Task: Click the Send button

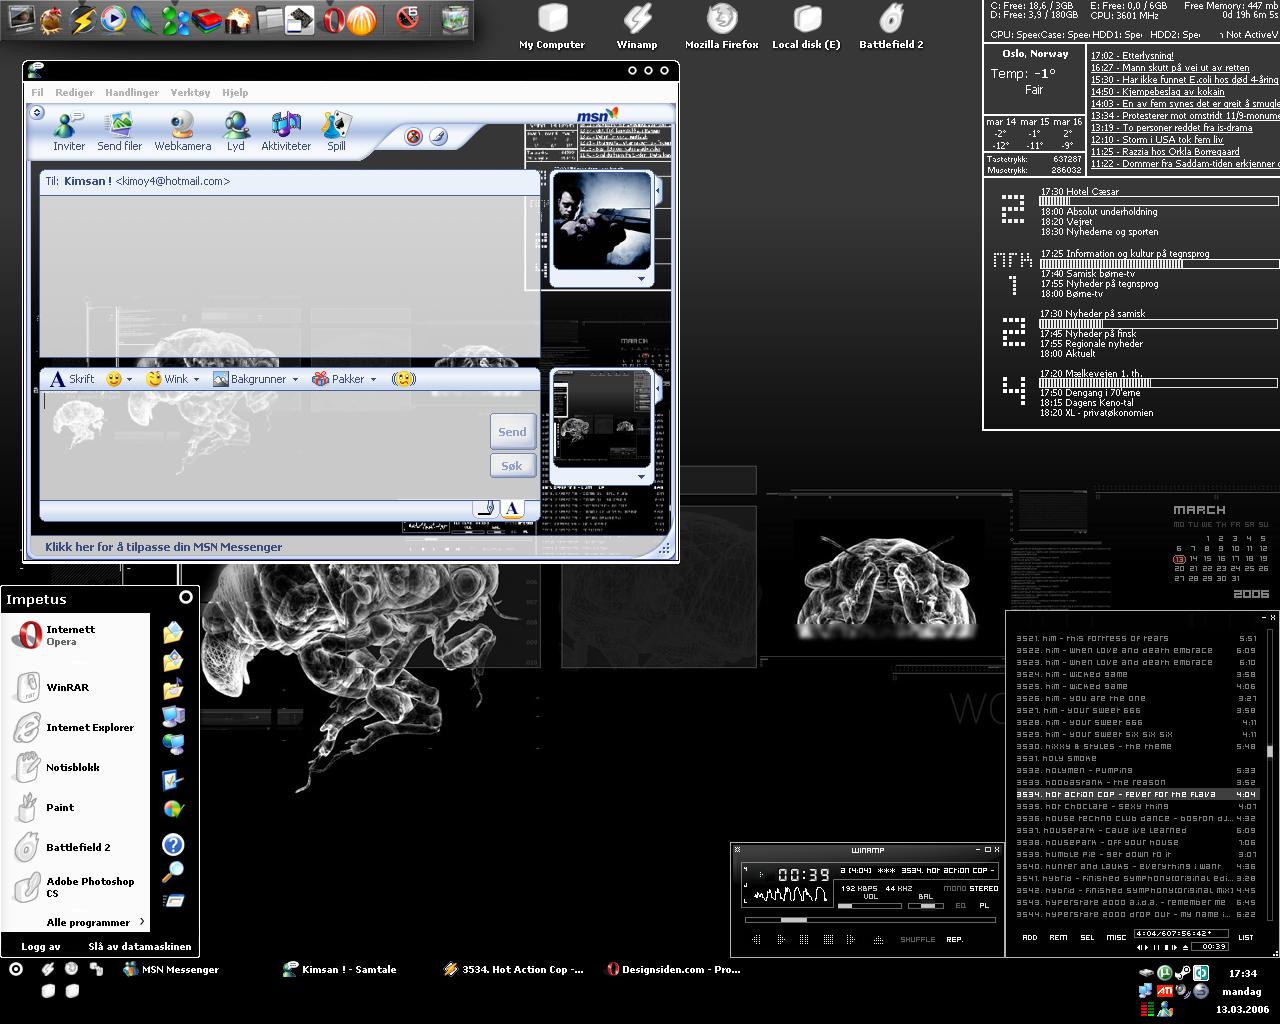Action: pos(512,431)
